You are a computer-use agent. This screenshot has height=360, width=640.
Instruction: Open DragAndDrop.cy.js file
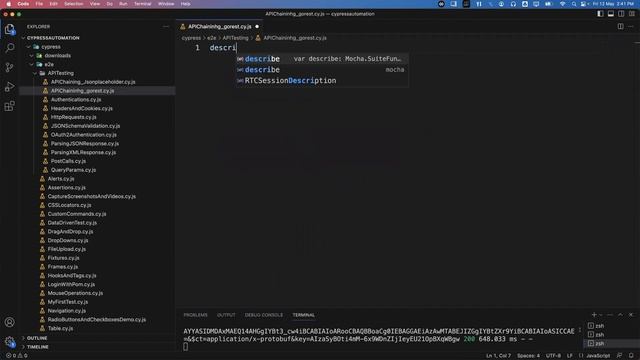tap(70, 232)
